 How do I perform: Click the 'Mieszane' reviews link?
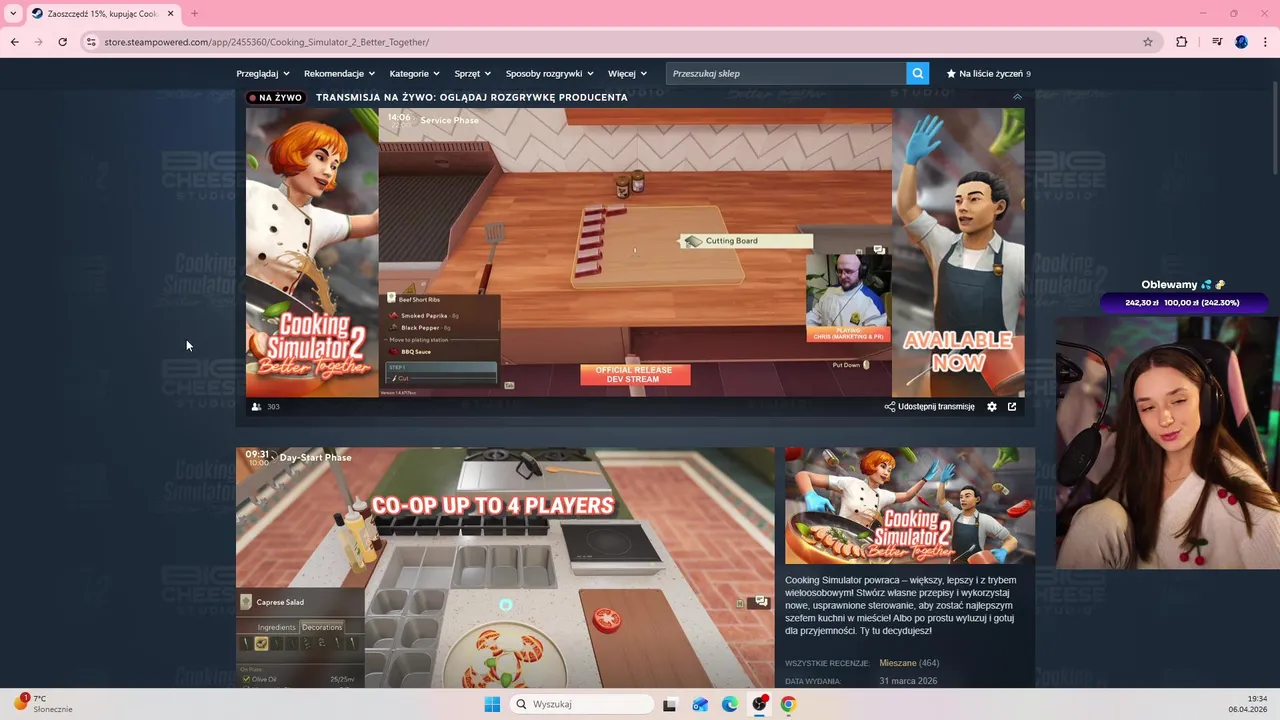coord(896,663)
